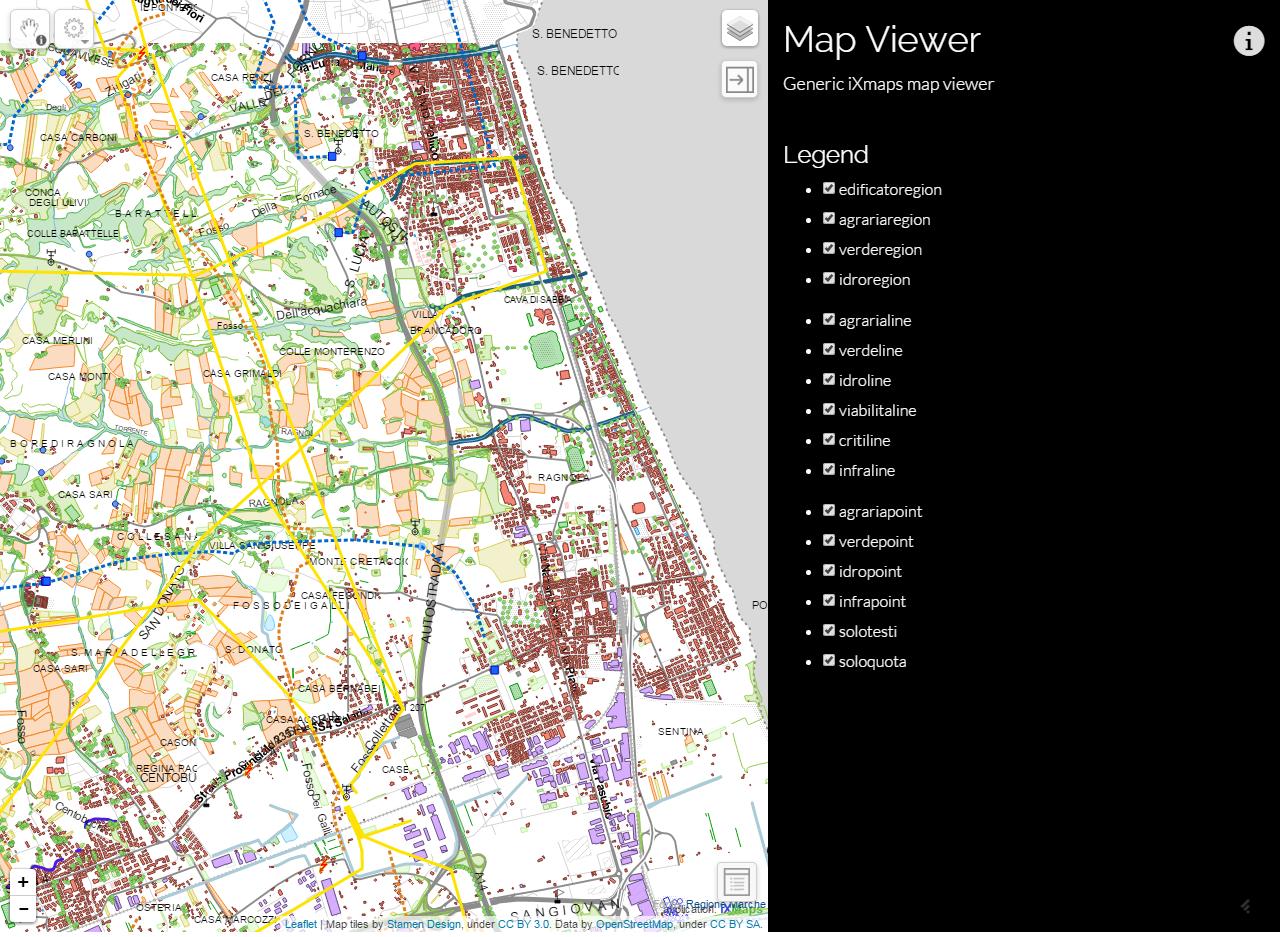Toggle the idroregion layer checkbox
The height and width of the screenshot is (937, 1280).
829,278
